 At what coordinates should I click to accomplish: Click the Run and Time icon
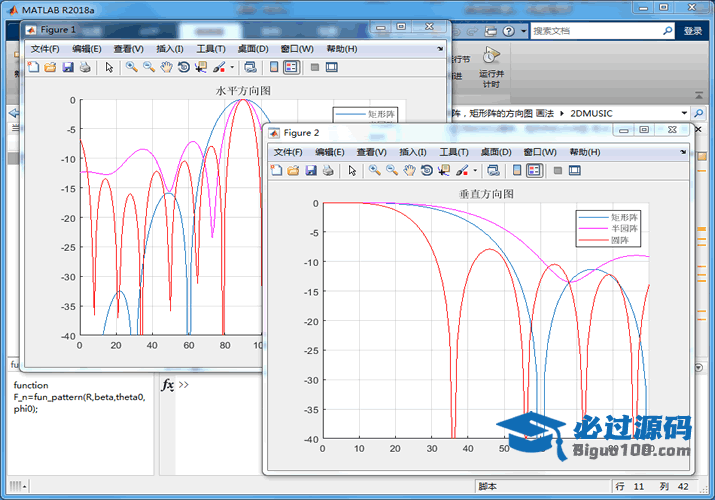pyautogui.click(x=490, y=56)
